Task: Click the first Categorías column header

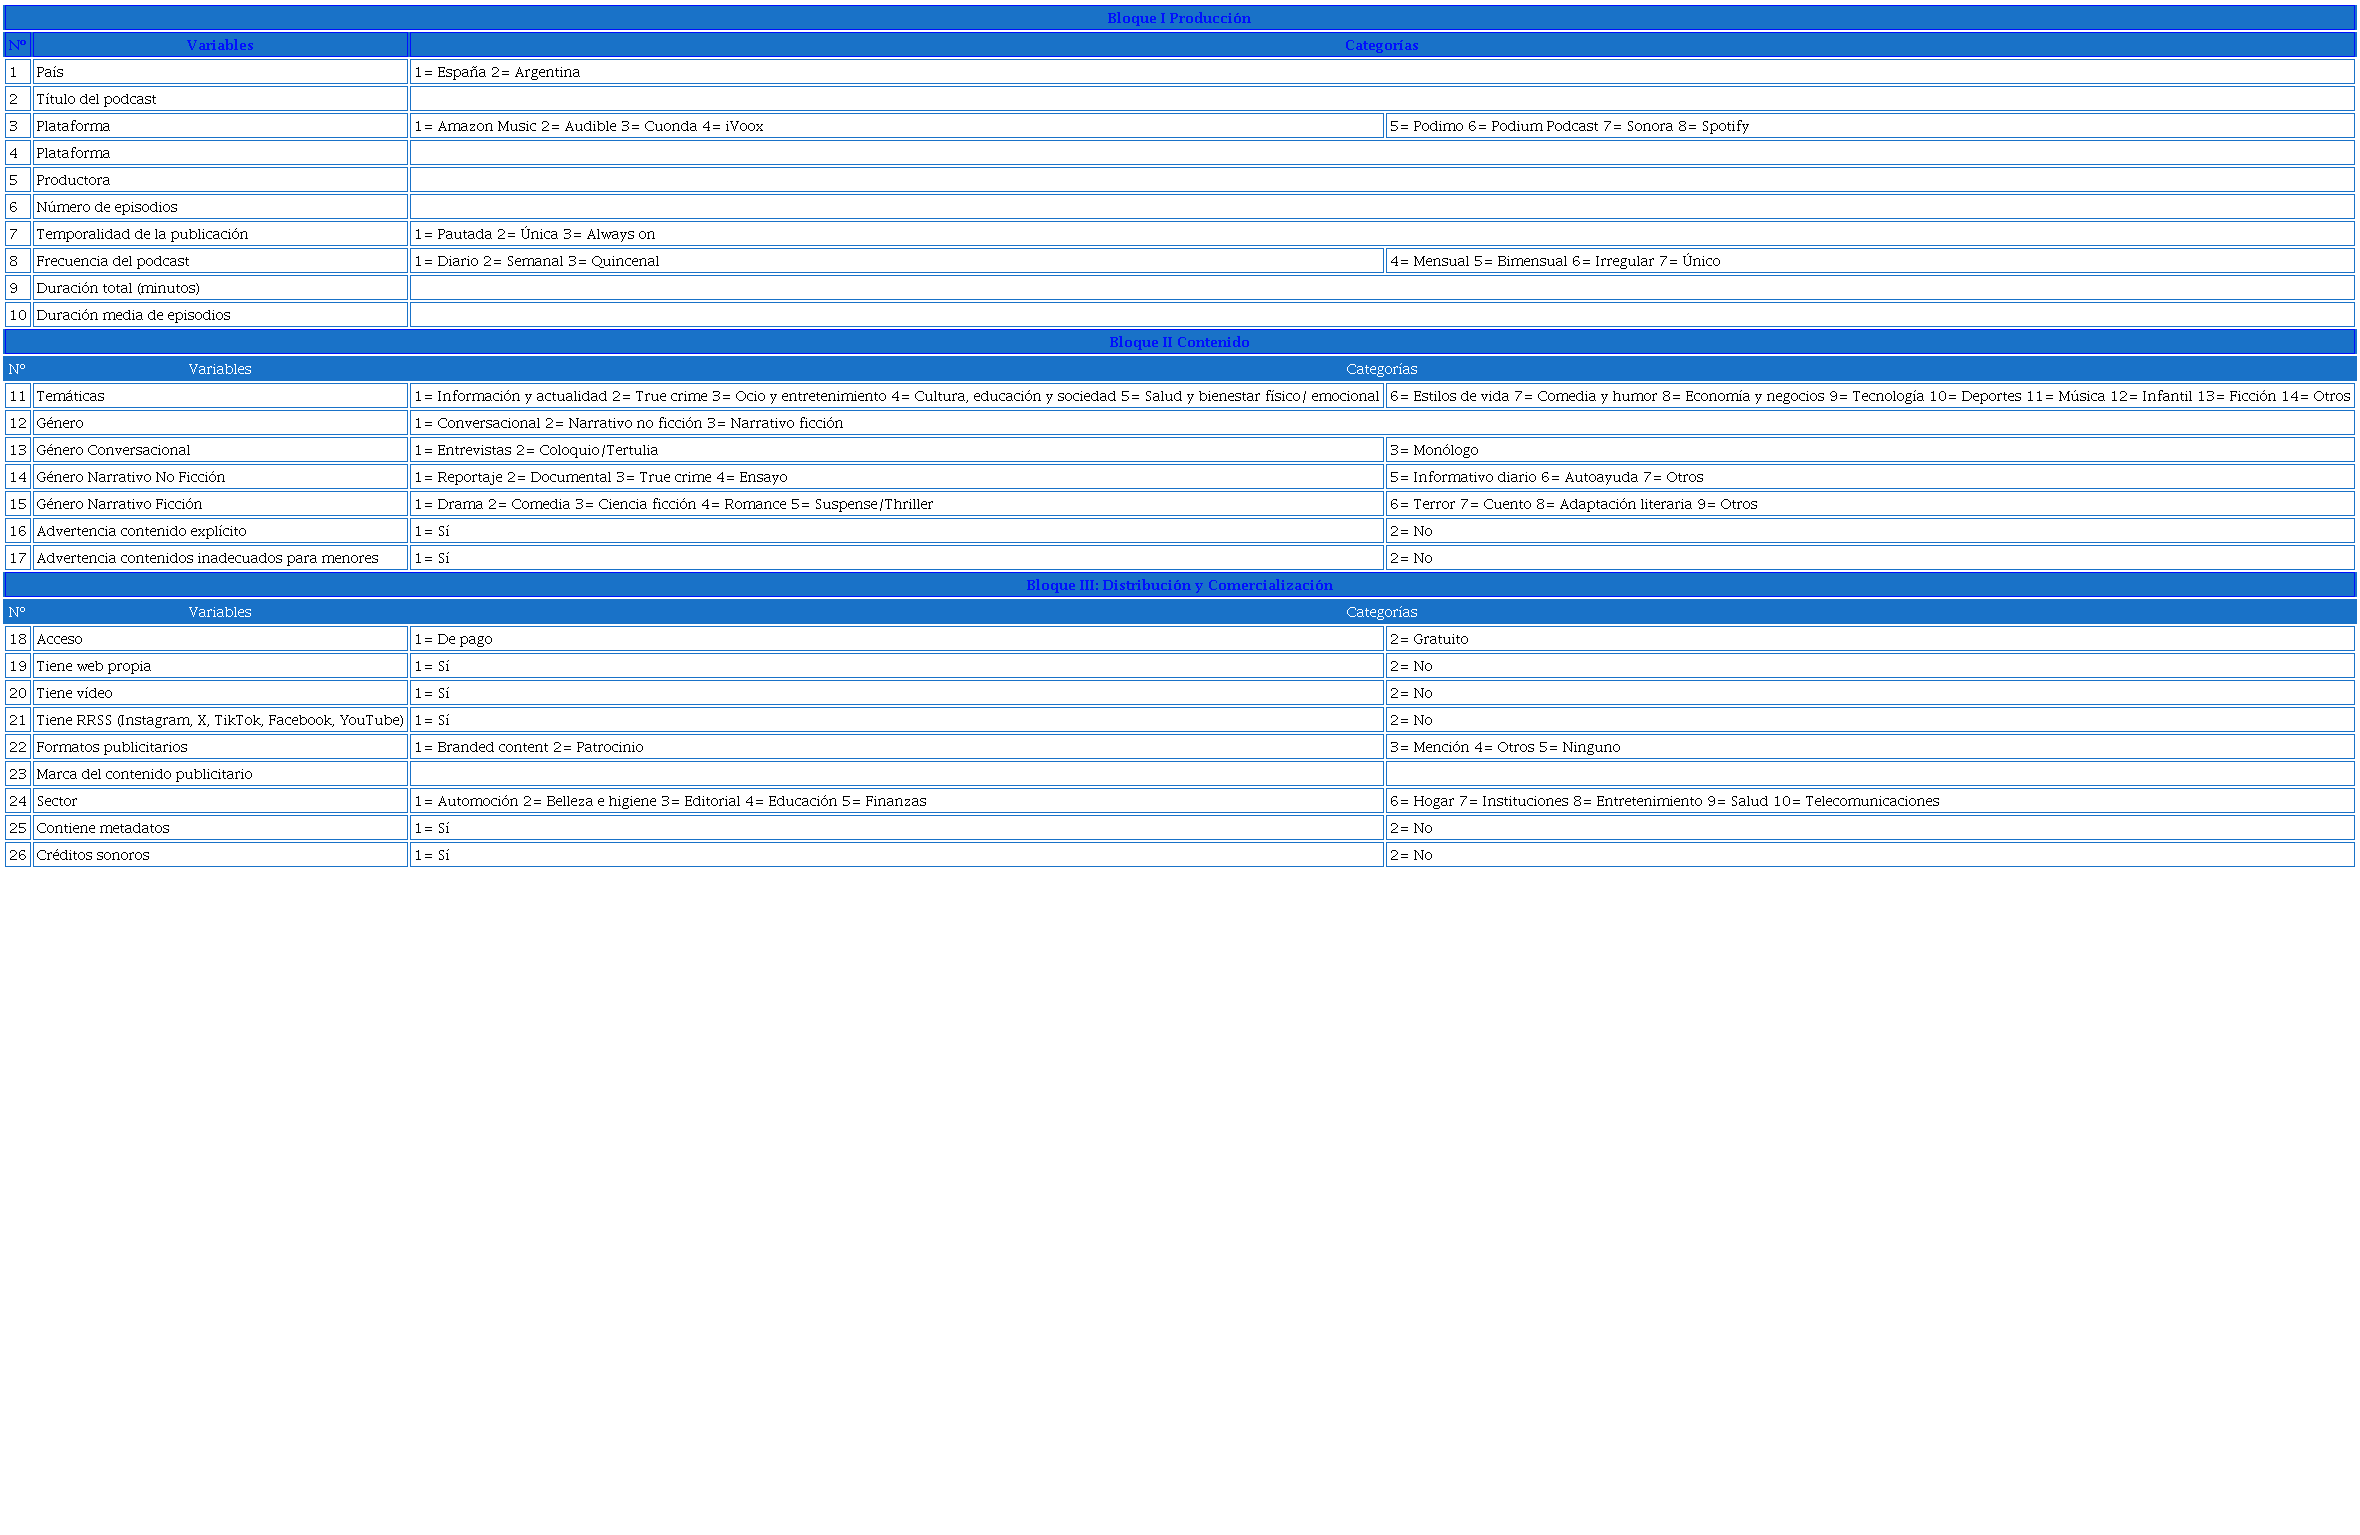Action: click(x=1381, y=45)
